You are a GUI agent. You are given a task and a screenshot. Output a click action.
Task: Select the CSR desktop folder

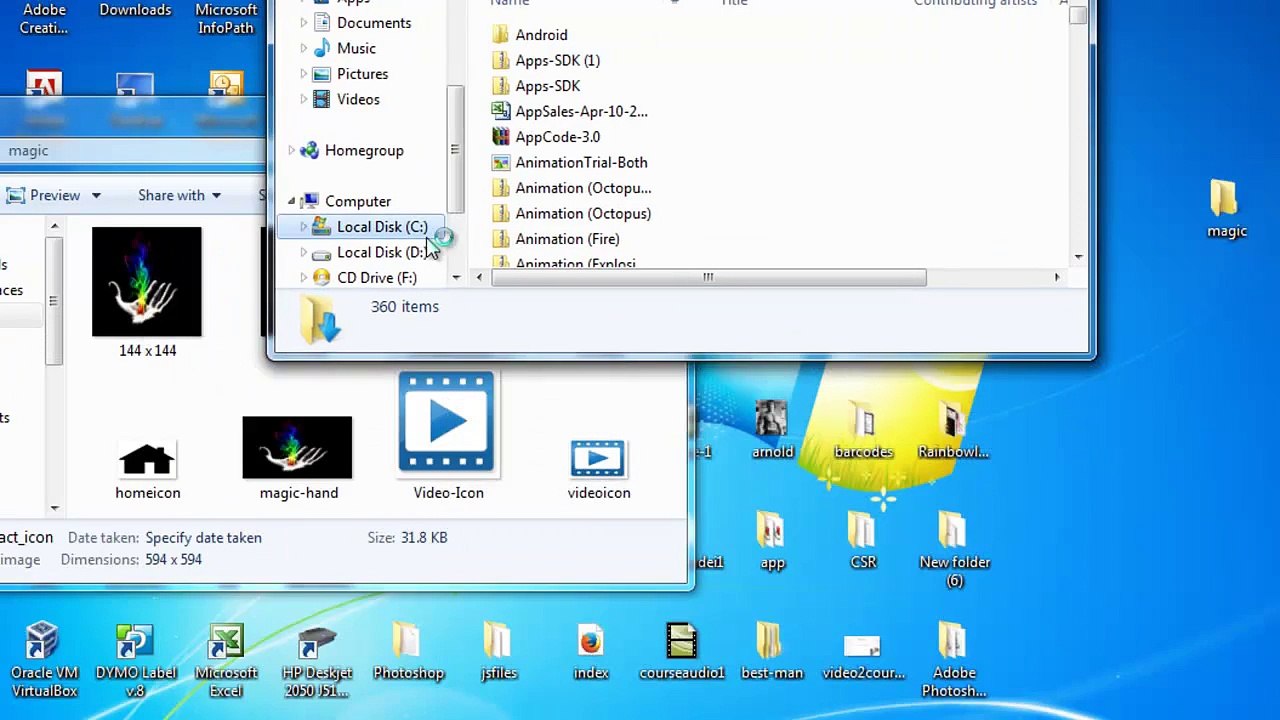pos(863,541)
